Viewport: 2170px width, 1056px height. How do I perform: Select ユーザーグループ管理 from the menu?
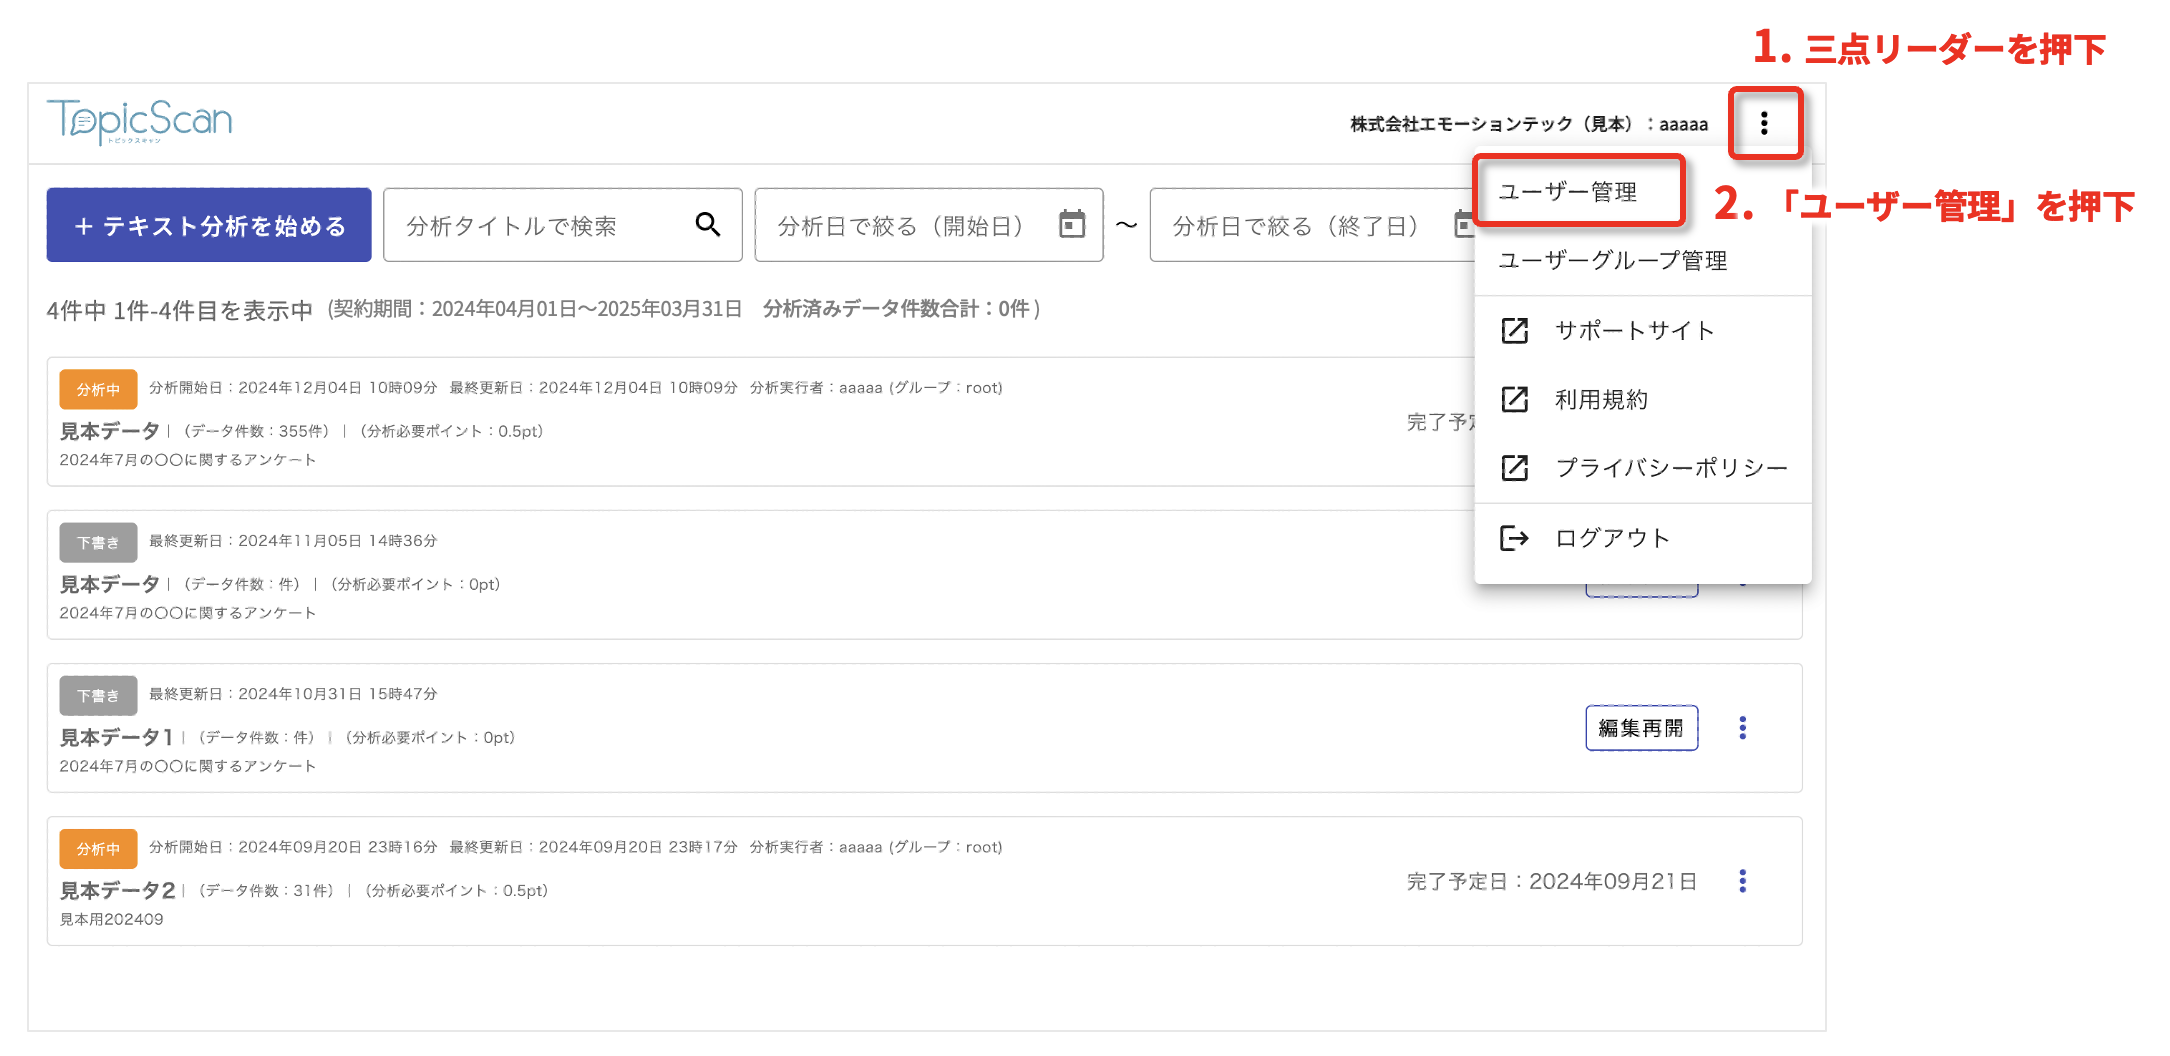click(1612, 261)
